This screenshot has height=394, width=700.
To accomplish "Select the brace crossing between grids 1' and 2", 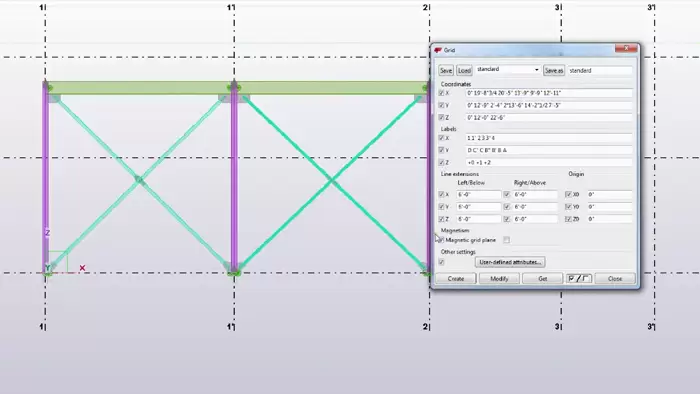I will [x=331, y=180].
